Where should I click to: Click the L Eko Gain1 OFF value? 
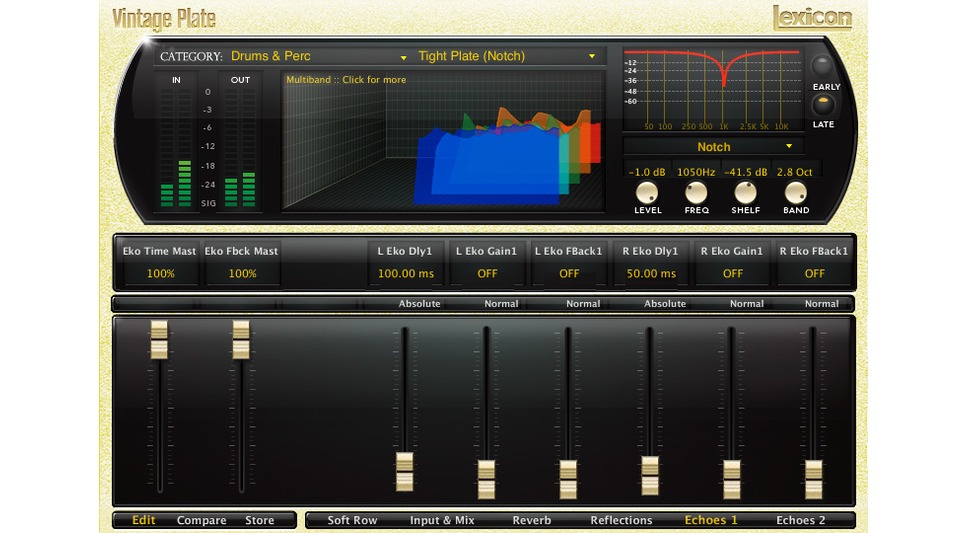click(487, 273)
